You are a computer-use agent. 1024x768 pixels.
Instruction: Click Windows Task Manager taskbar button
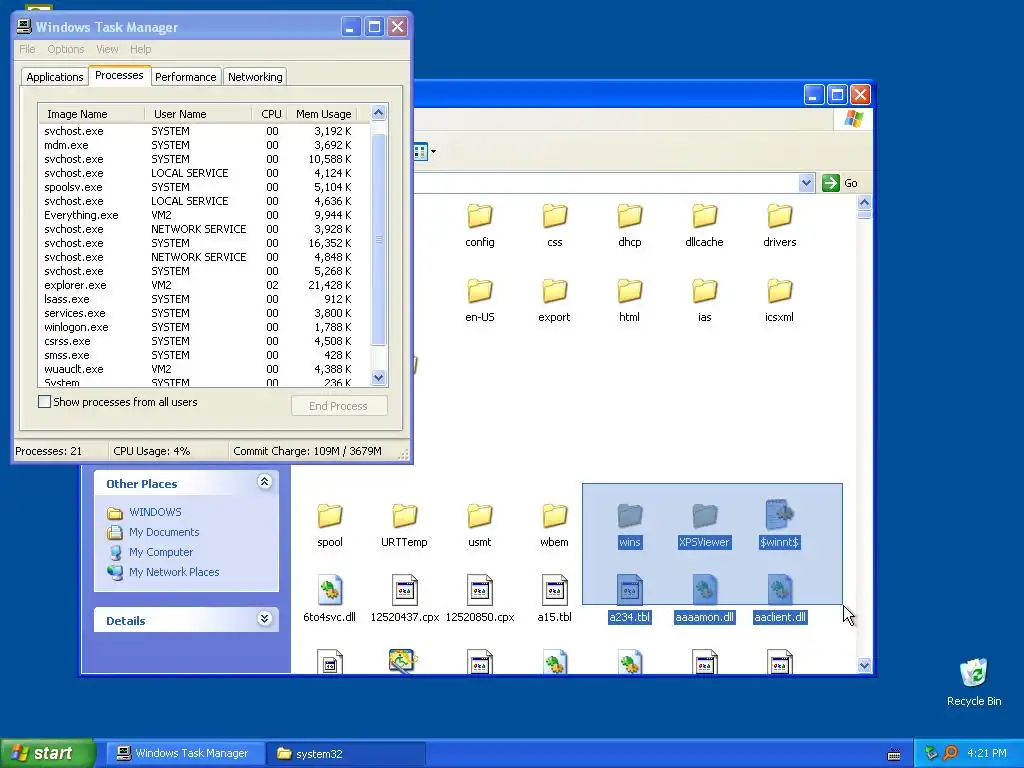pos(185,754)
